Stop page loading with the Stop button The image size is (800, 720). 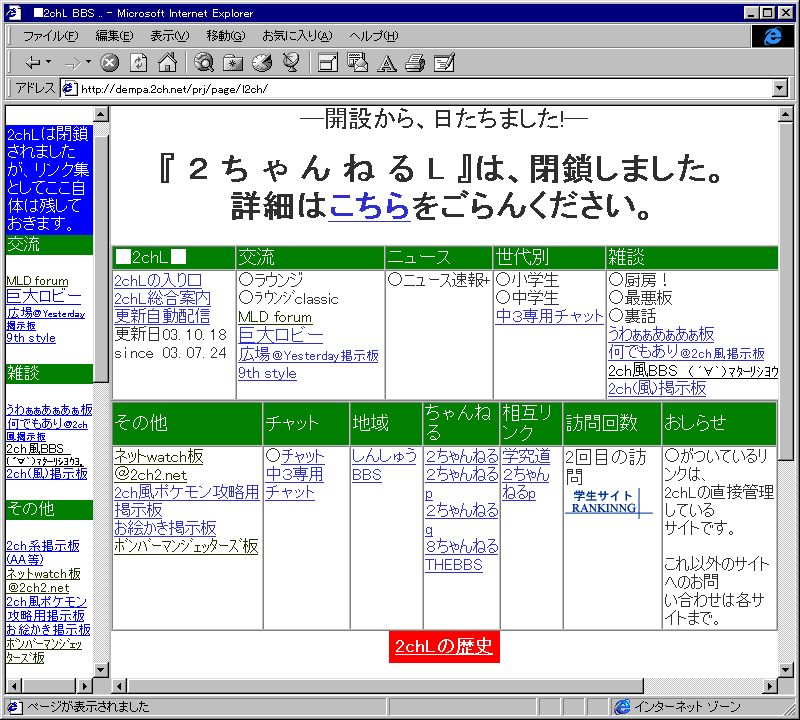(x=109, y=63)
